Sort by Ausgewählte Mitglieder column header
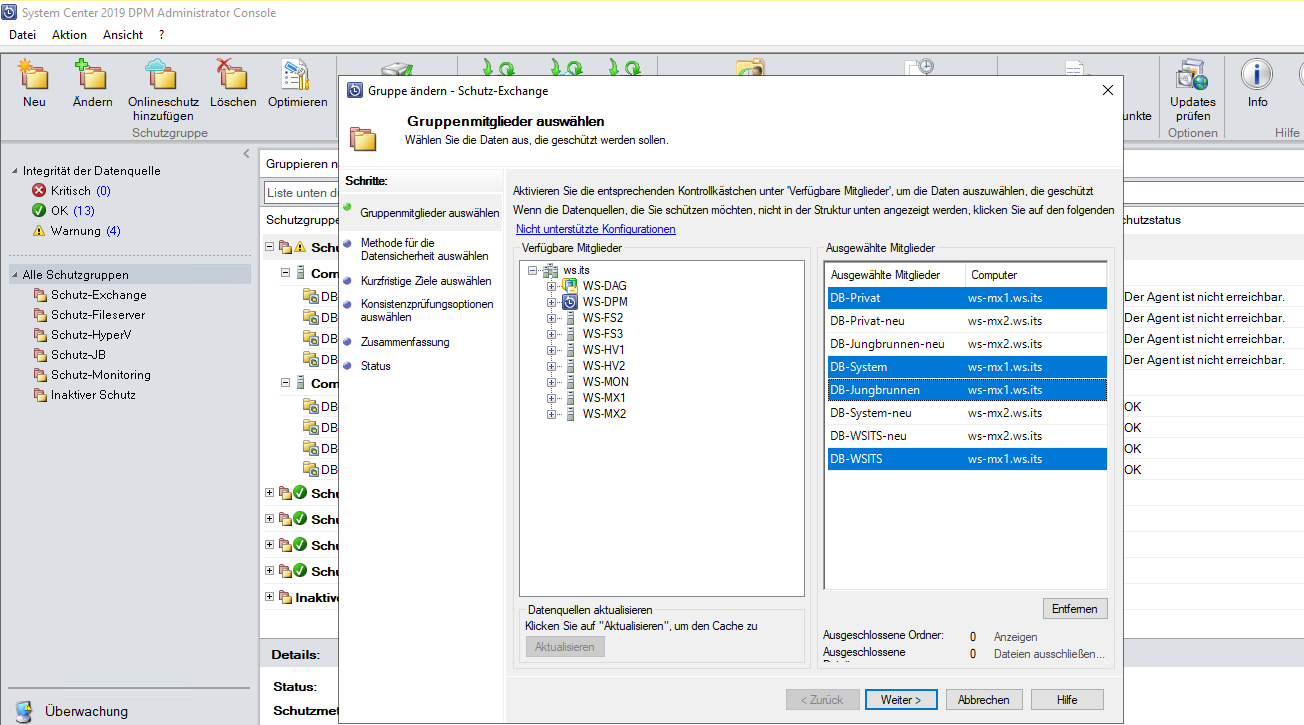Image resolution: width=1304 pixels, height=725 pixels. 895,274
